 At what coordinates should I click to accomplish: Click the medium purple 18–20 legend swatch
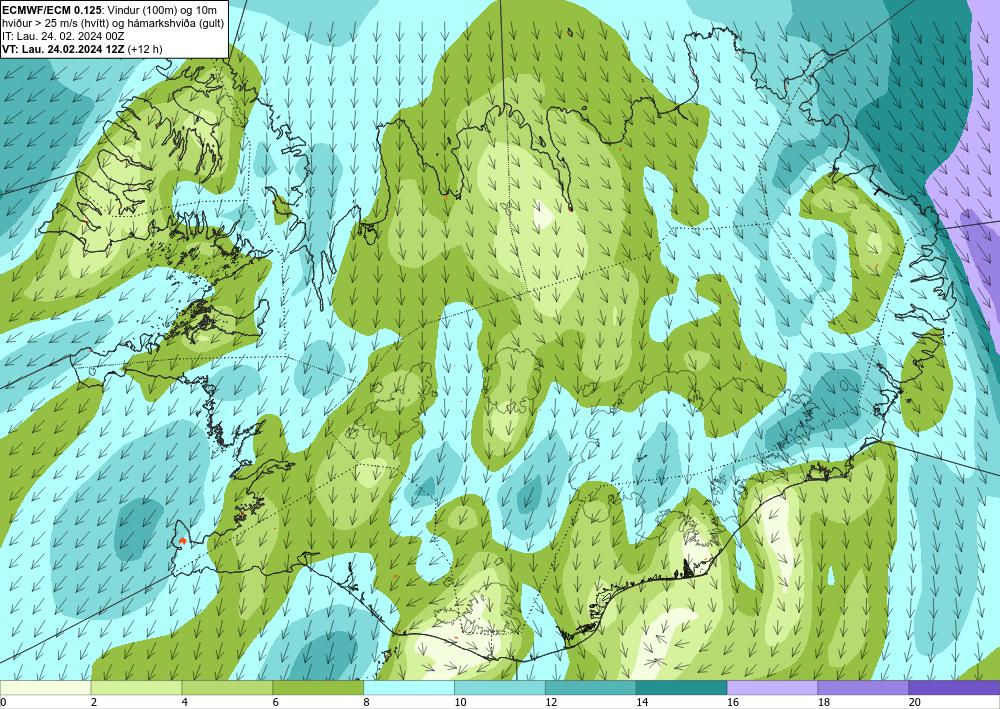[x=864, y=688]
